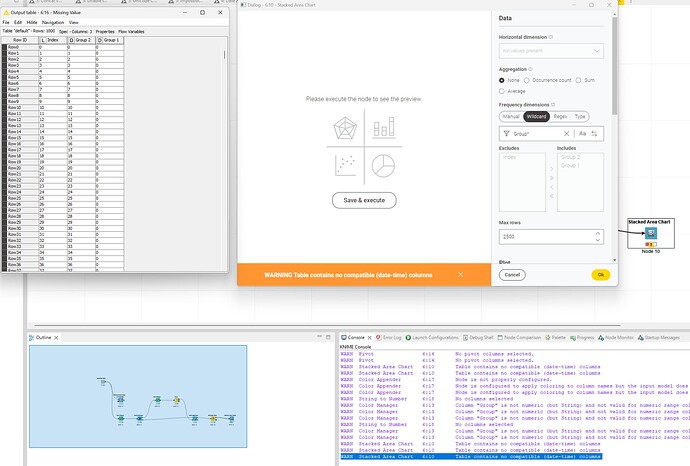Open File menu in Output table

[x=6, y=22]
